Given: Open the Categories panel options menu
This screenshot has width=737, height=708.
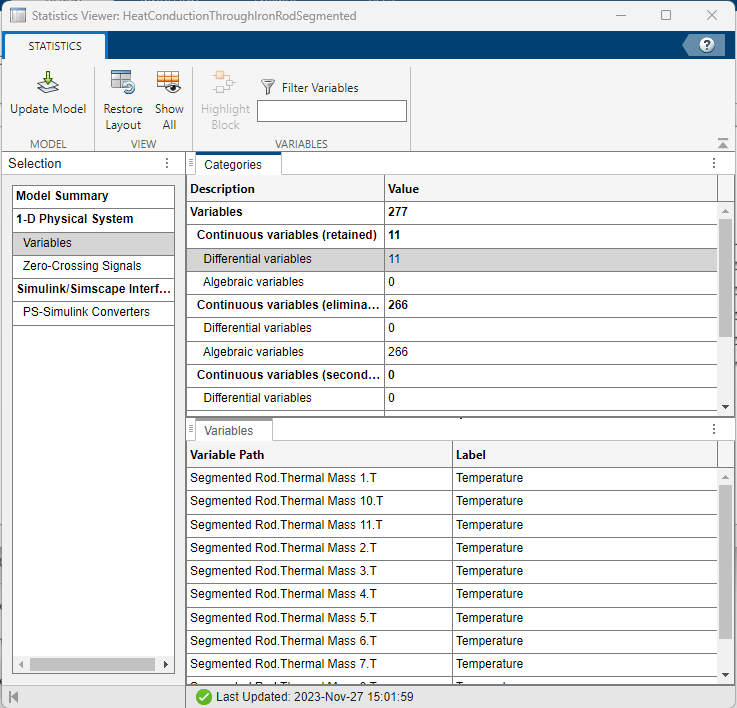Looking at the screenshot, I should (x=714, y=164).
